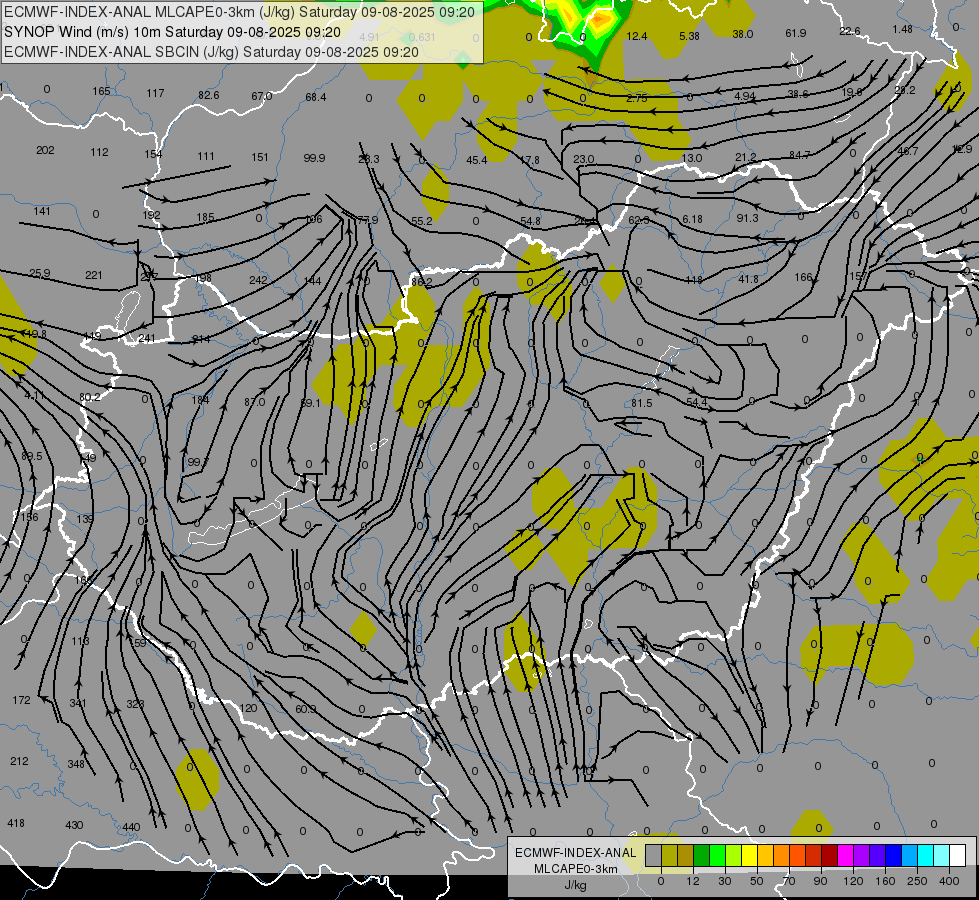Image resolution: width=979 pixels, height=900 pixels.
Task: Click the map value 80.2
Action: coord(89,397)
